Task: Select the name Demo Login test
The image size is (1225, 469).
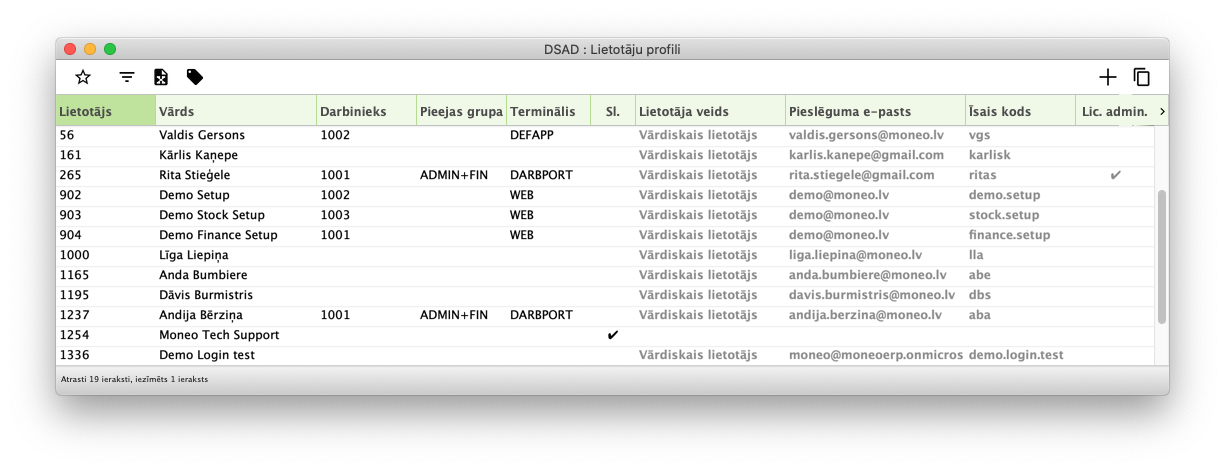Action: pyautogui.click(x=207, y=355)
